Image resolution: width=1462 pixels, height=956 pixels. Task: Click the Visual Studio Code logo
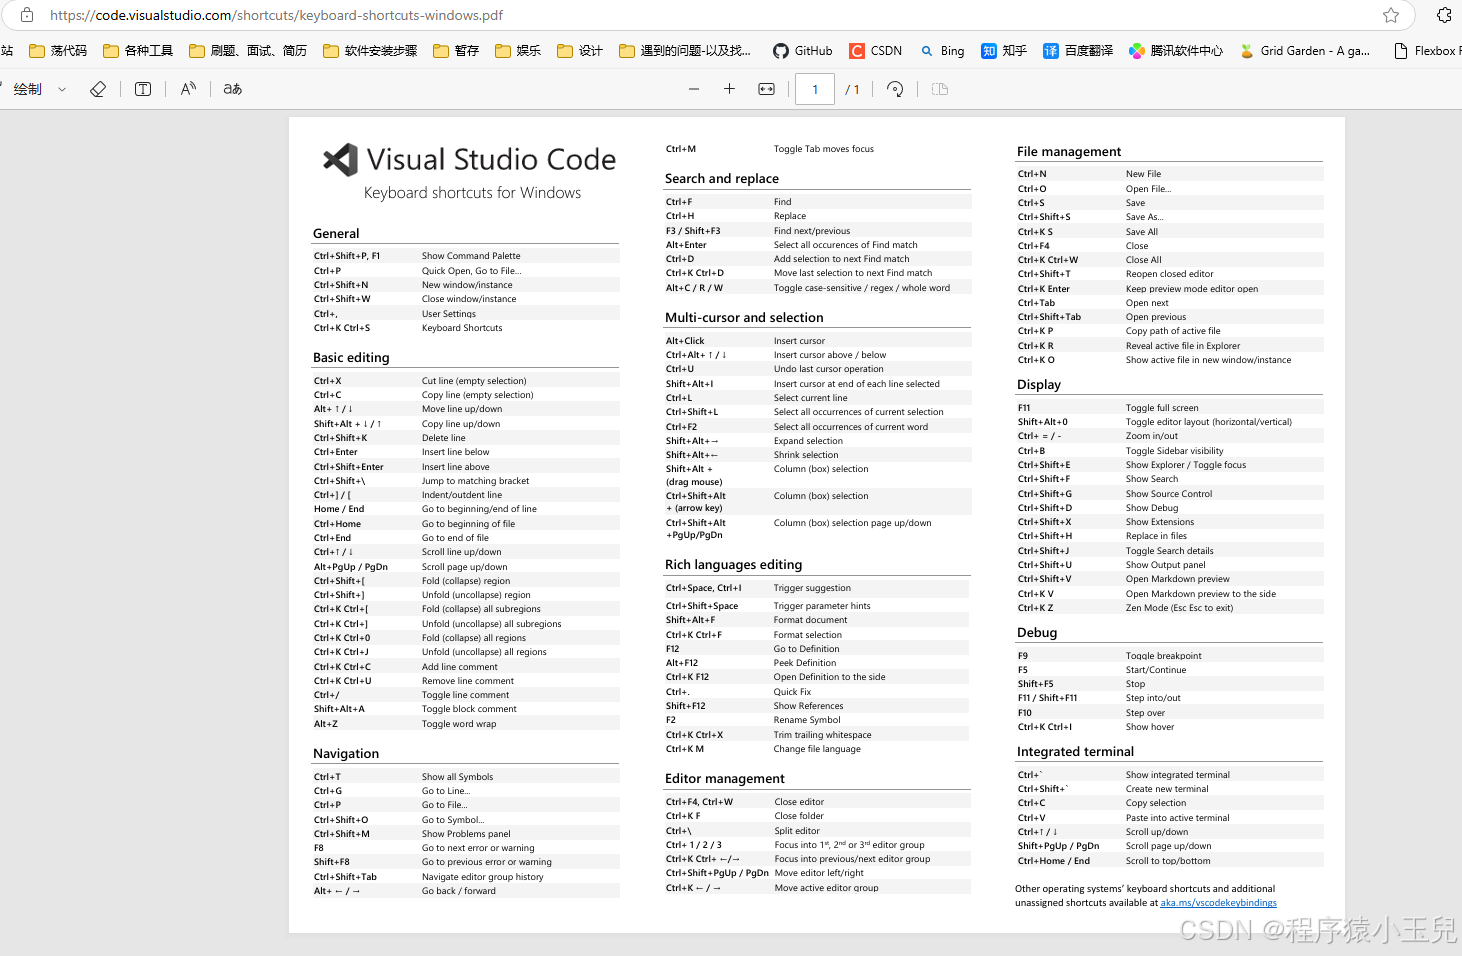pos(340,160)
